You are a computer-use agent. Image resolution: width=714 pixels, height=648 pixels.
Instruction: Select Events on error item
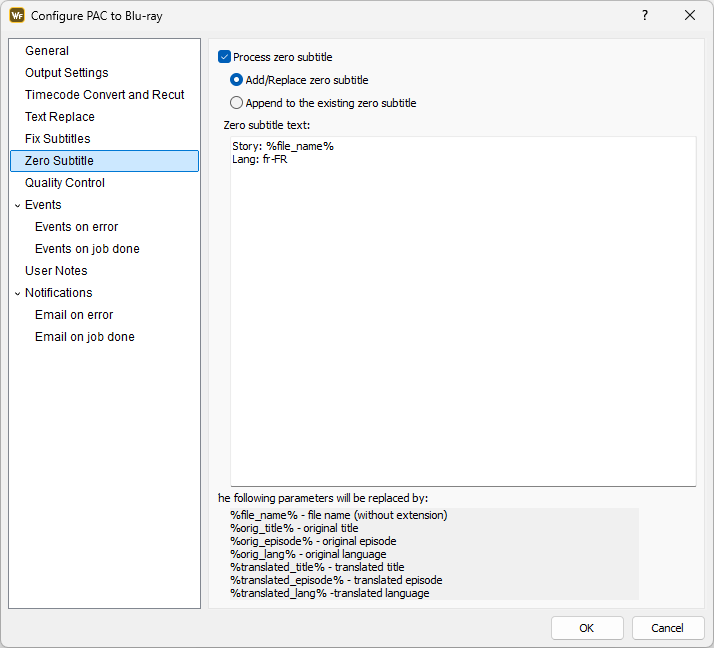pyautogui.click(x=76, y=227)
